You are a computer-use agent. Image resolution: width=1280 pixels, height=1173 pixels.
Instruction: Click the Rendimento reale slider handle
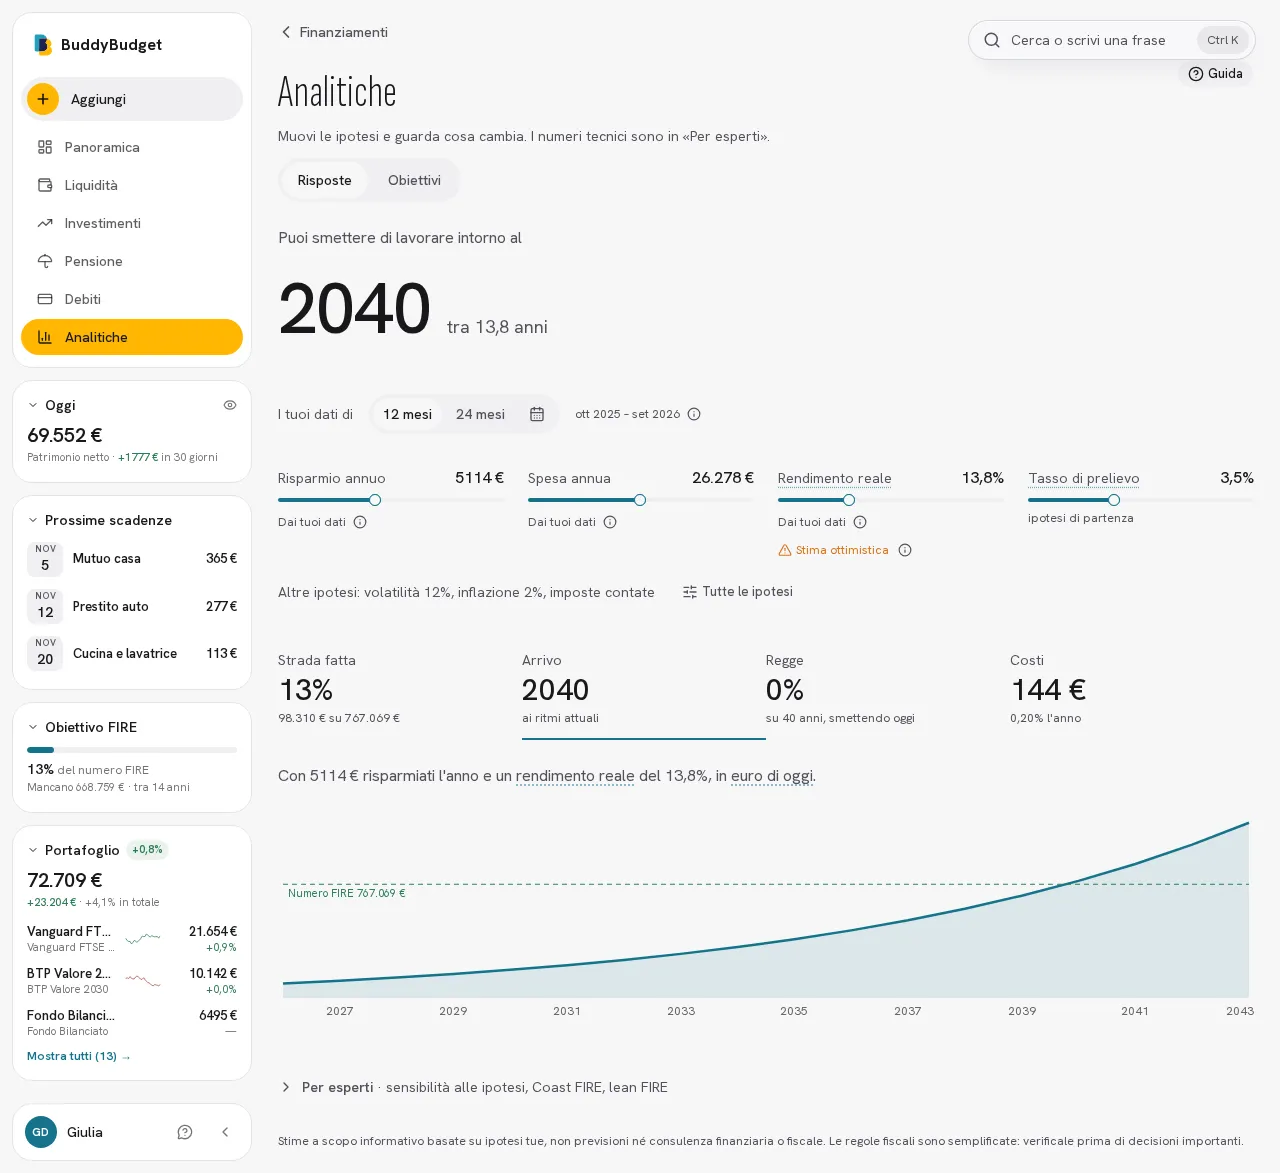point(849,500)
